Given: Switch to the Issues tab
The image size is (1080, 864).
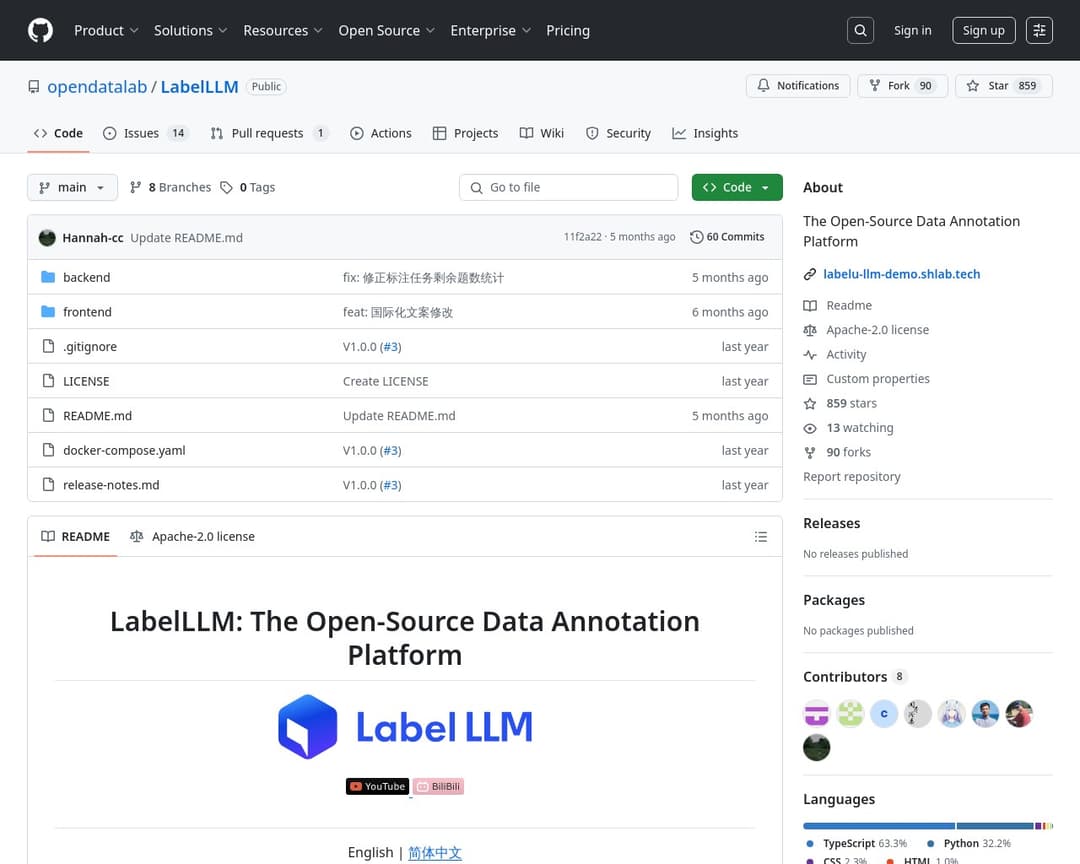Looking at the screenshot, I should tap(145, 133).
